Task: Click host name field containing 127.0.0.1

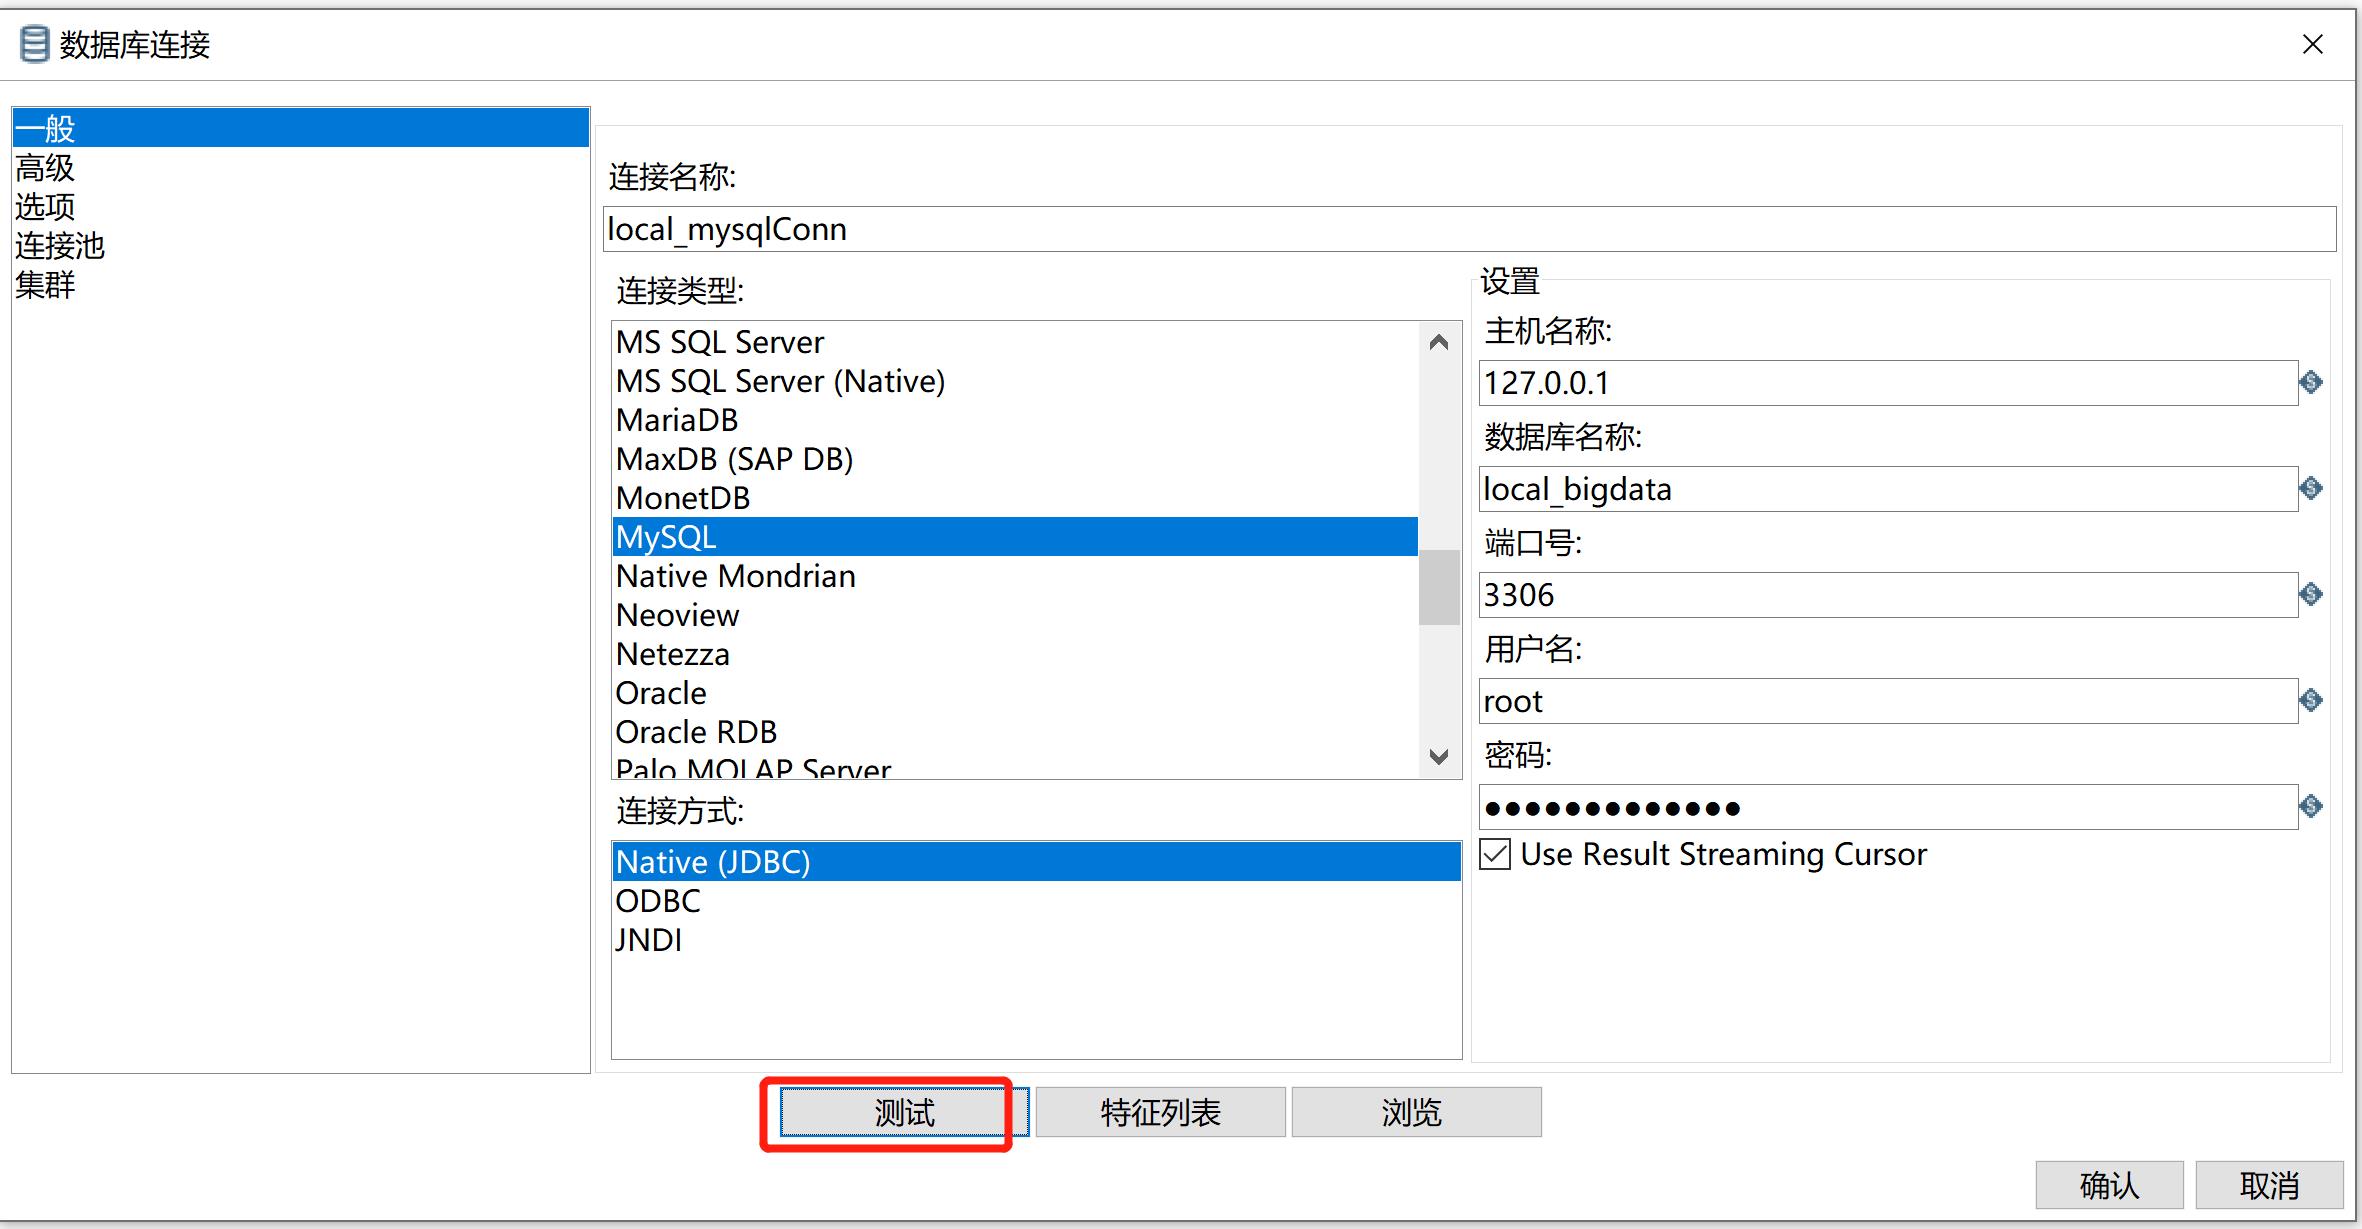Action: point(1888,382)
